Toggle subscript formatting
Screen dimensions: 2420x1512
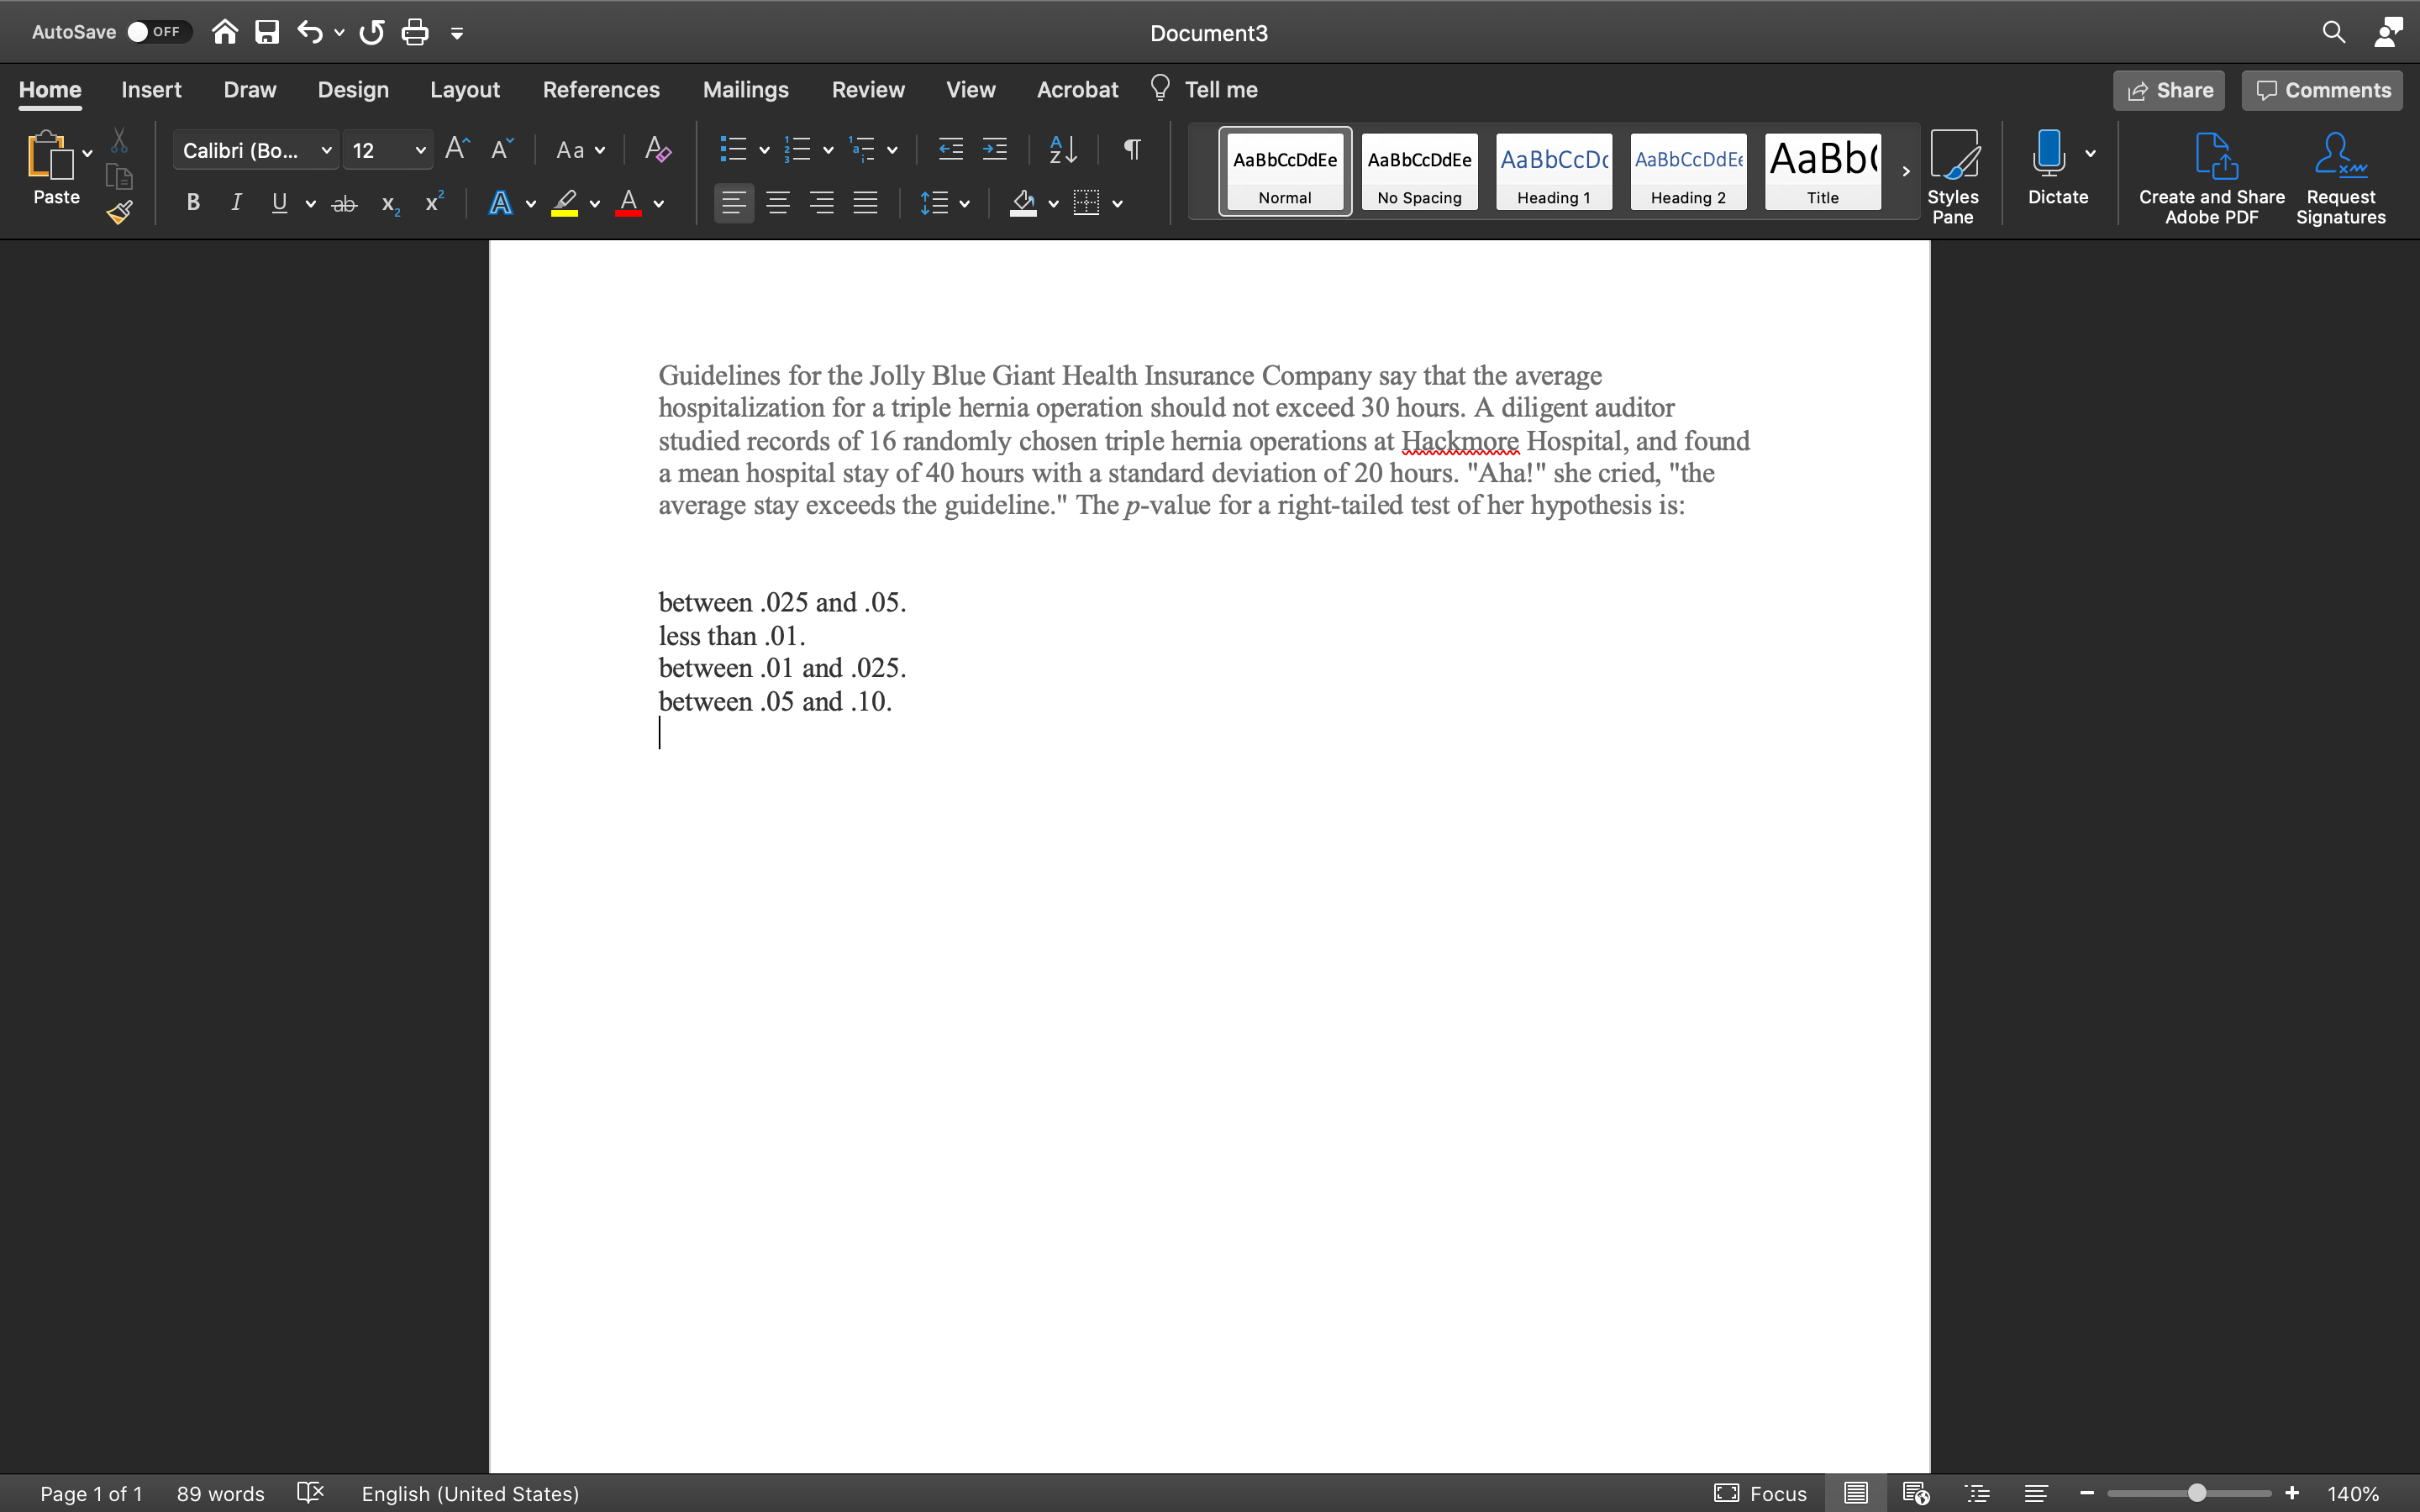tap(388, 205)
